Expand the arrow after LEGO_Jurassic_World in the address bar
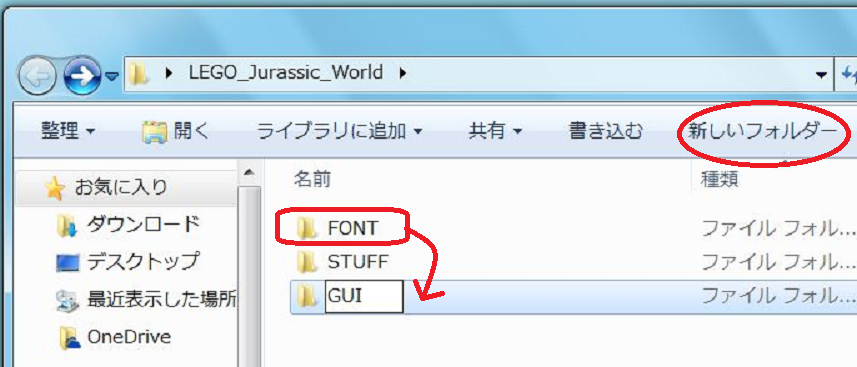 point(403,72)
